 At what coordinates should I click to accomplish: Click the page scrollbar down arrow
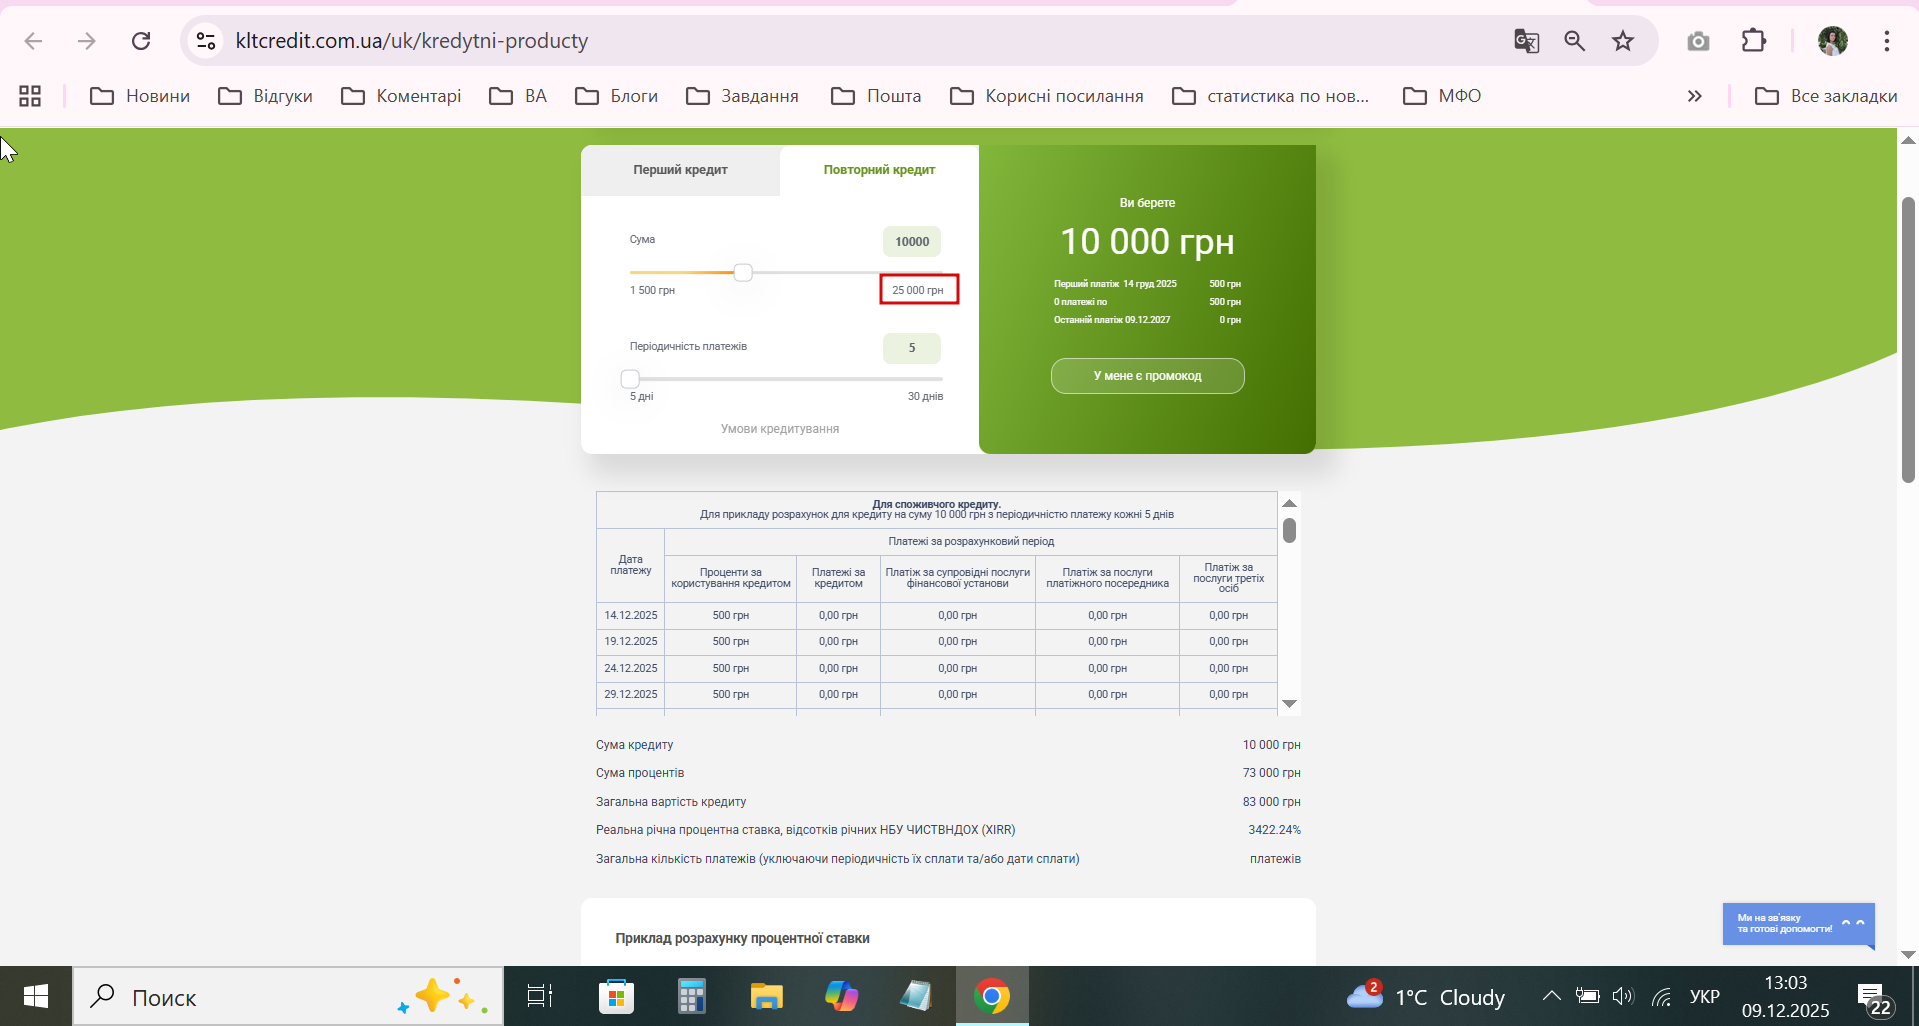click(1908, 955)
